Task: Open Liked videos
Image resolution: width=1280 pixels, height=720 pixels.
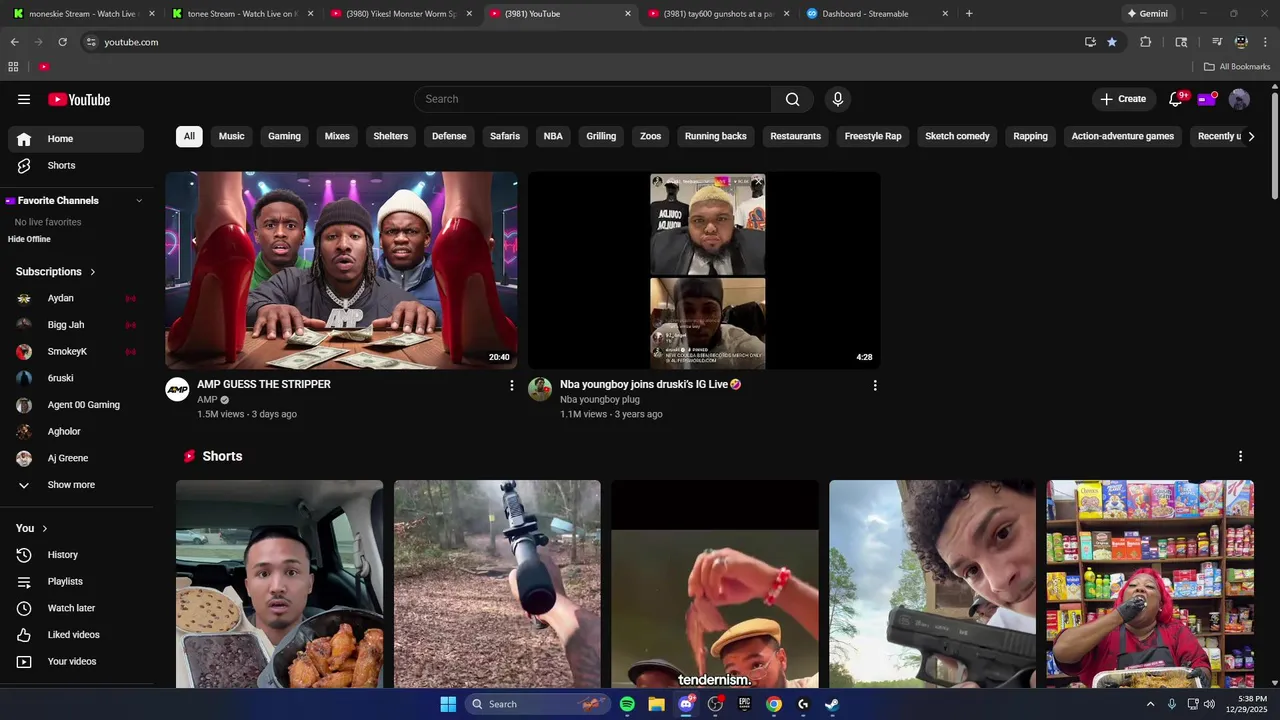Action: [x=76, y=635]
